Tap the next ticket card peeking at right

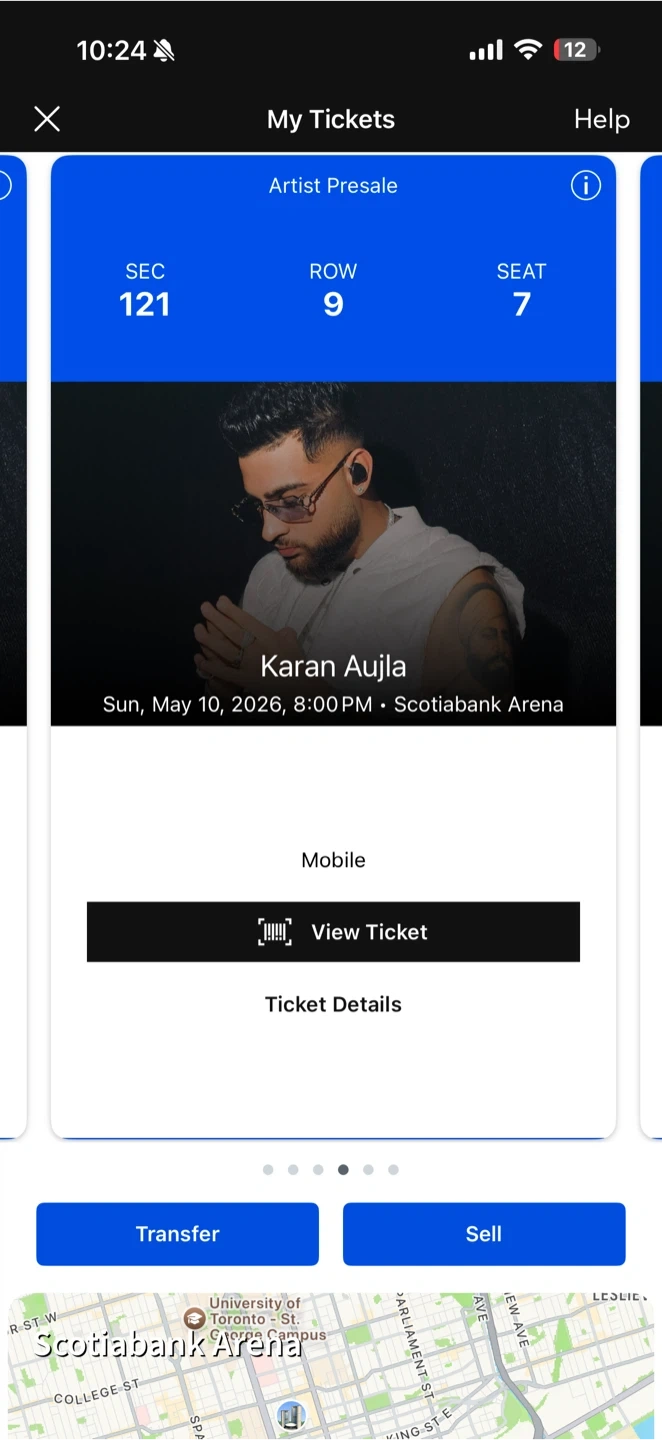[x=651, y=640]
